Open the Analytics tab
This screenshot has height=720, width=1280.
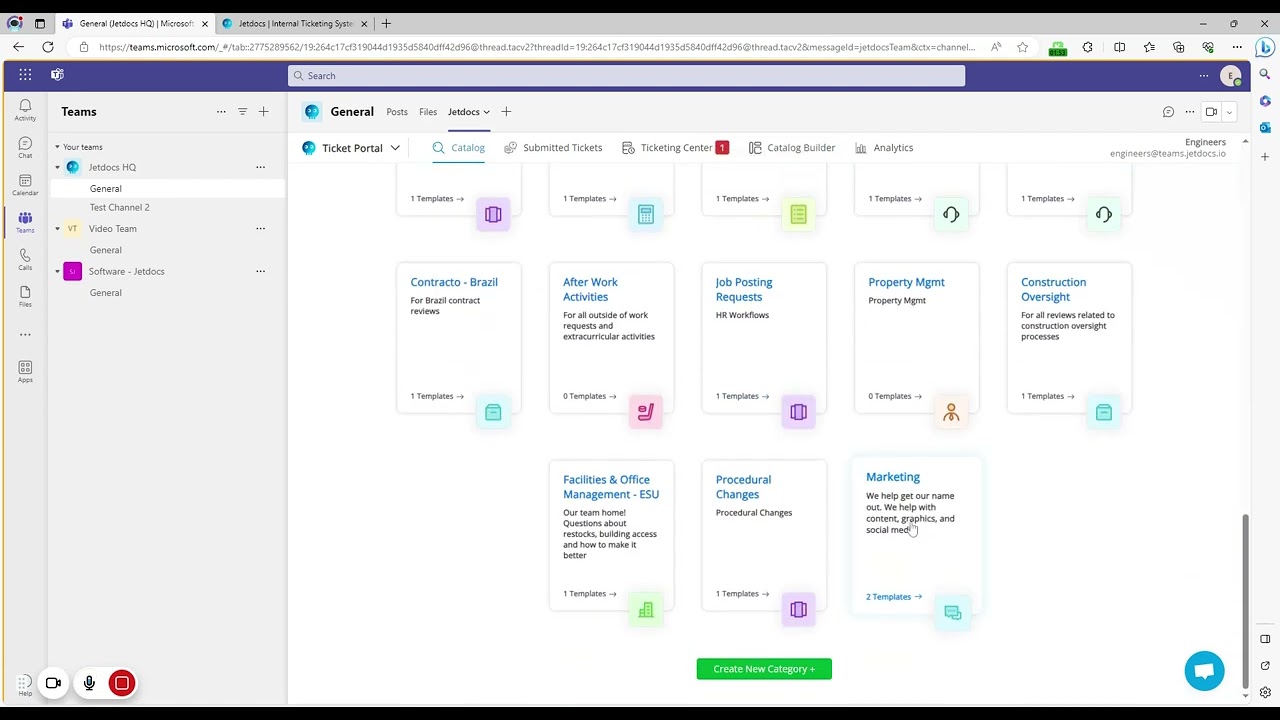point(884,148)
